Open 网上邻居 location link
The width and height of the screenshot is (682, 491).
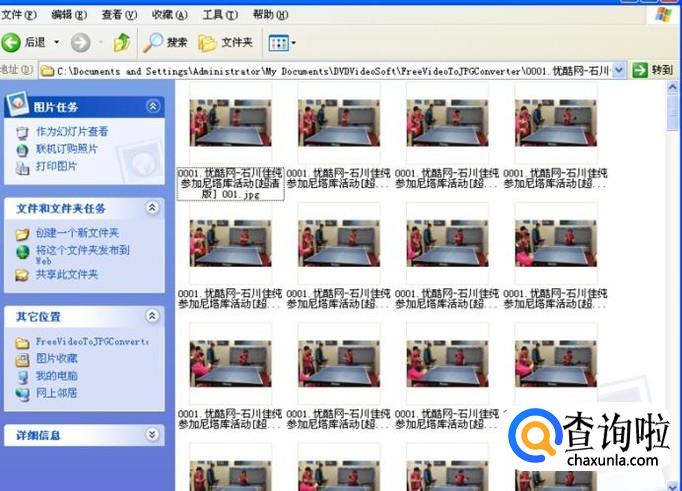pyautogui.click(x=57, y=393)
